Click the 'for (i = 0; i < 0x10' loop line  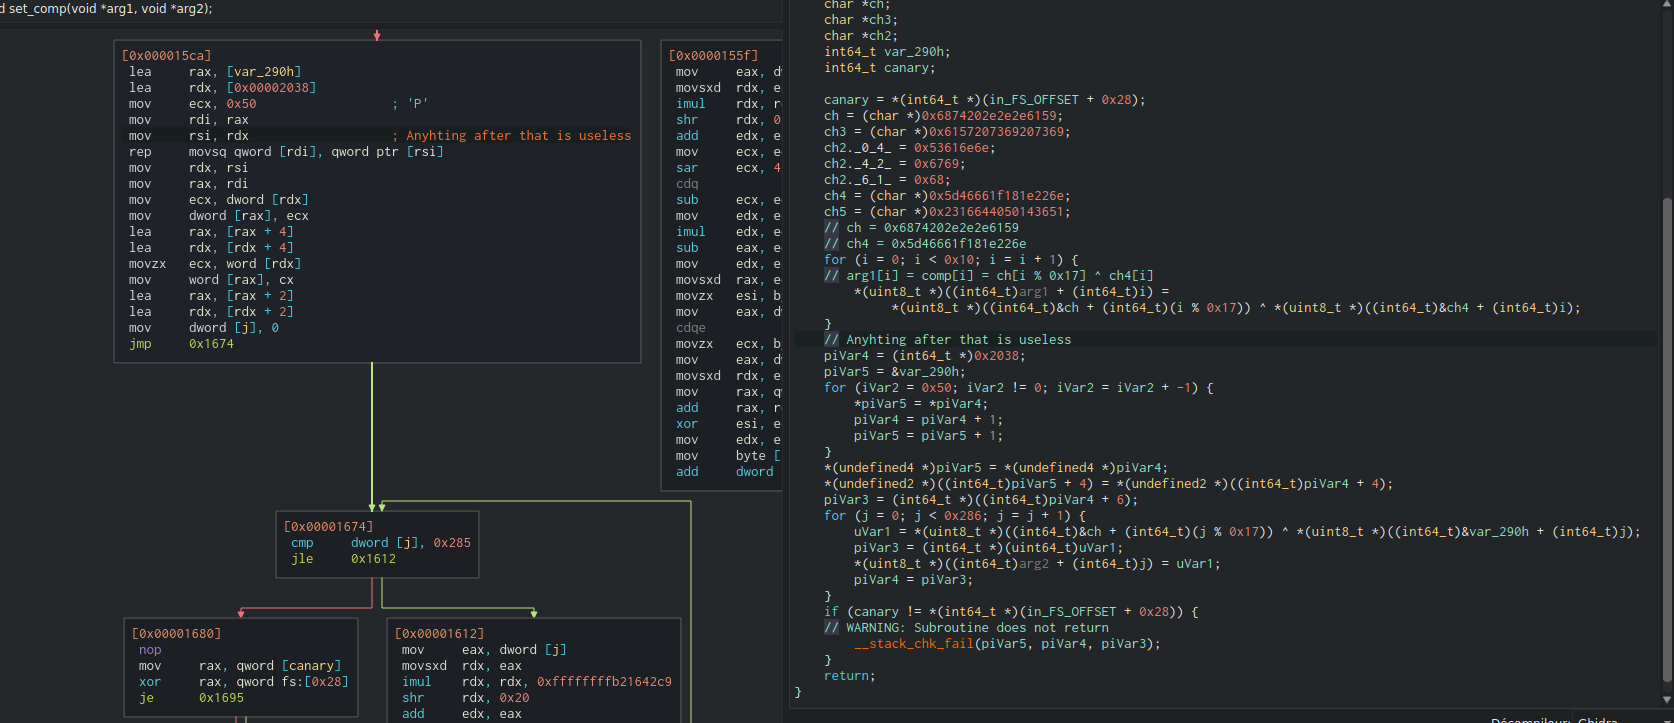951,260
